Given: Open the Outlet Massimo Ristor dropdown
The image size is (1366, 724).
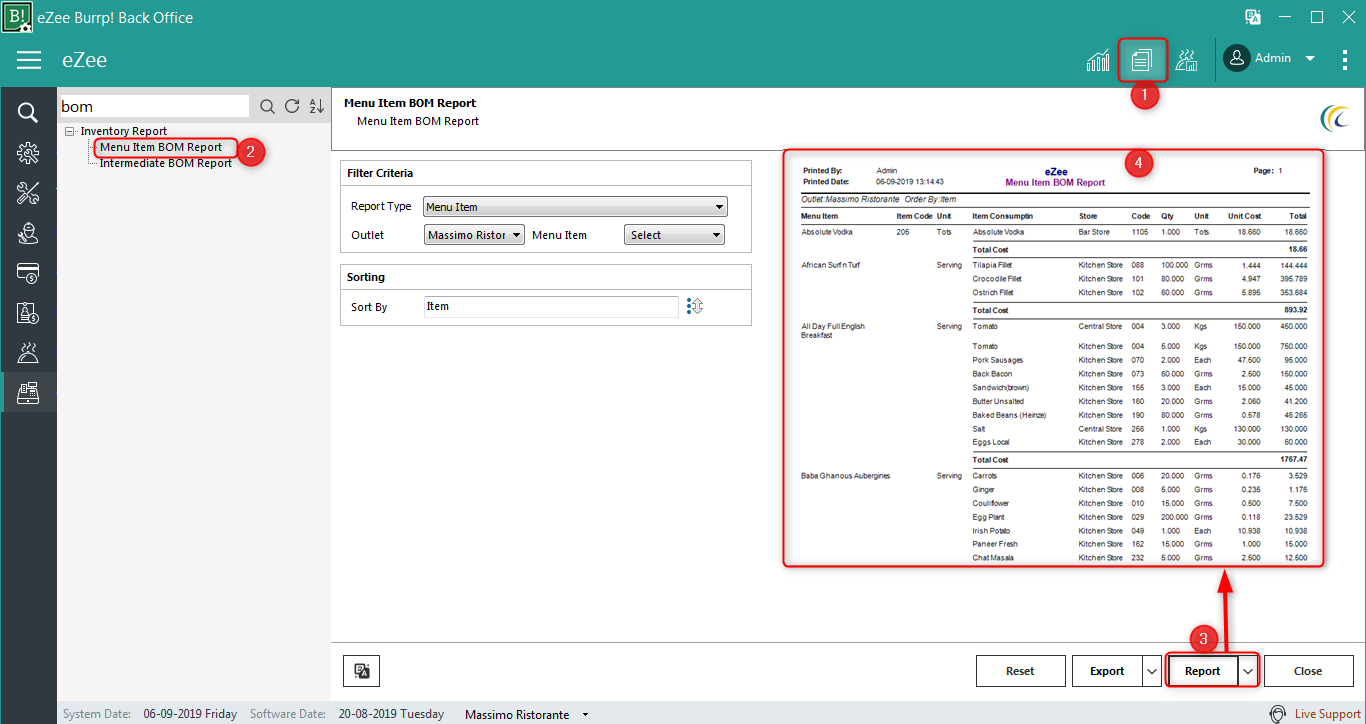Looking at the screenshot, I should [474, 235].
